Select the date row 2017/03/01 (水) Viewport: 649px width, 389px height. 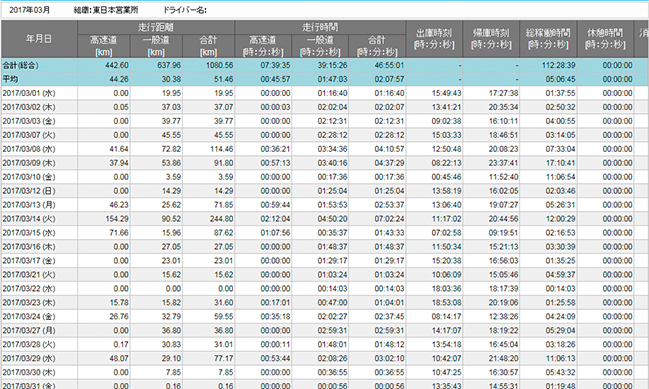pos(29,93)
